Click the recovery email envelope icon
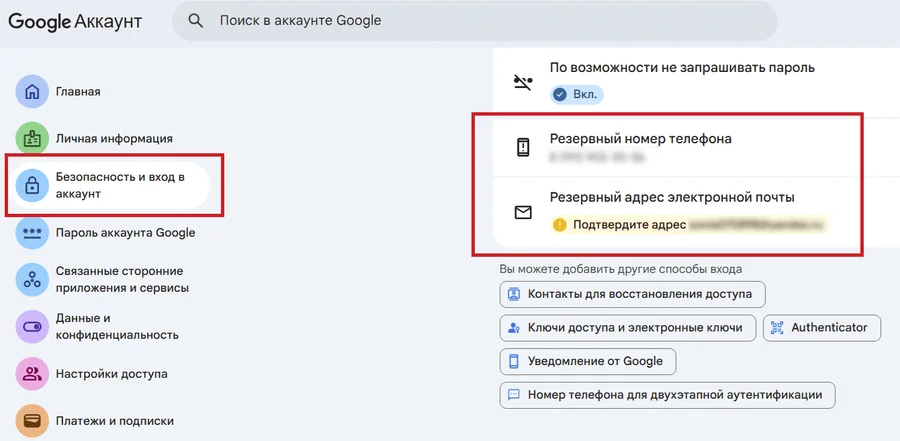Viewport: 900px width, 441px height. [x=523, y=212]
